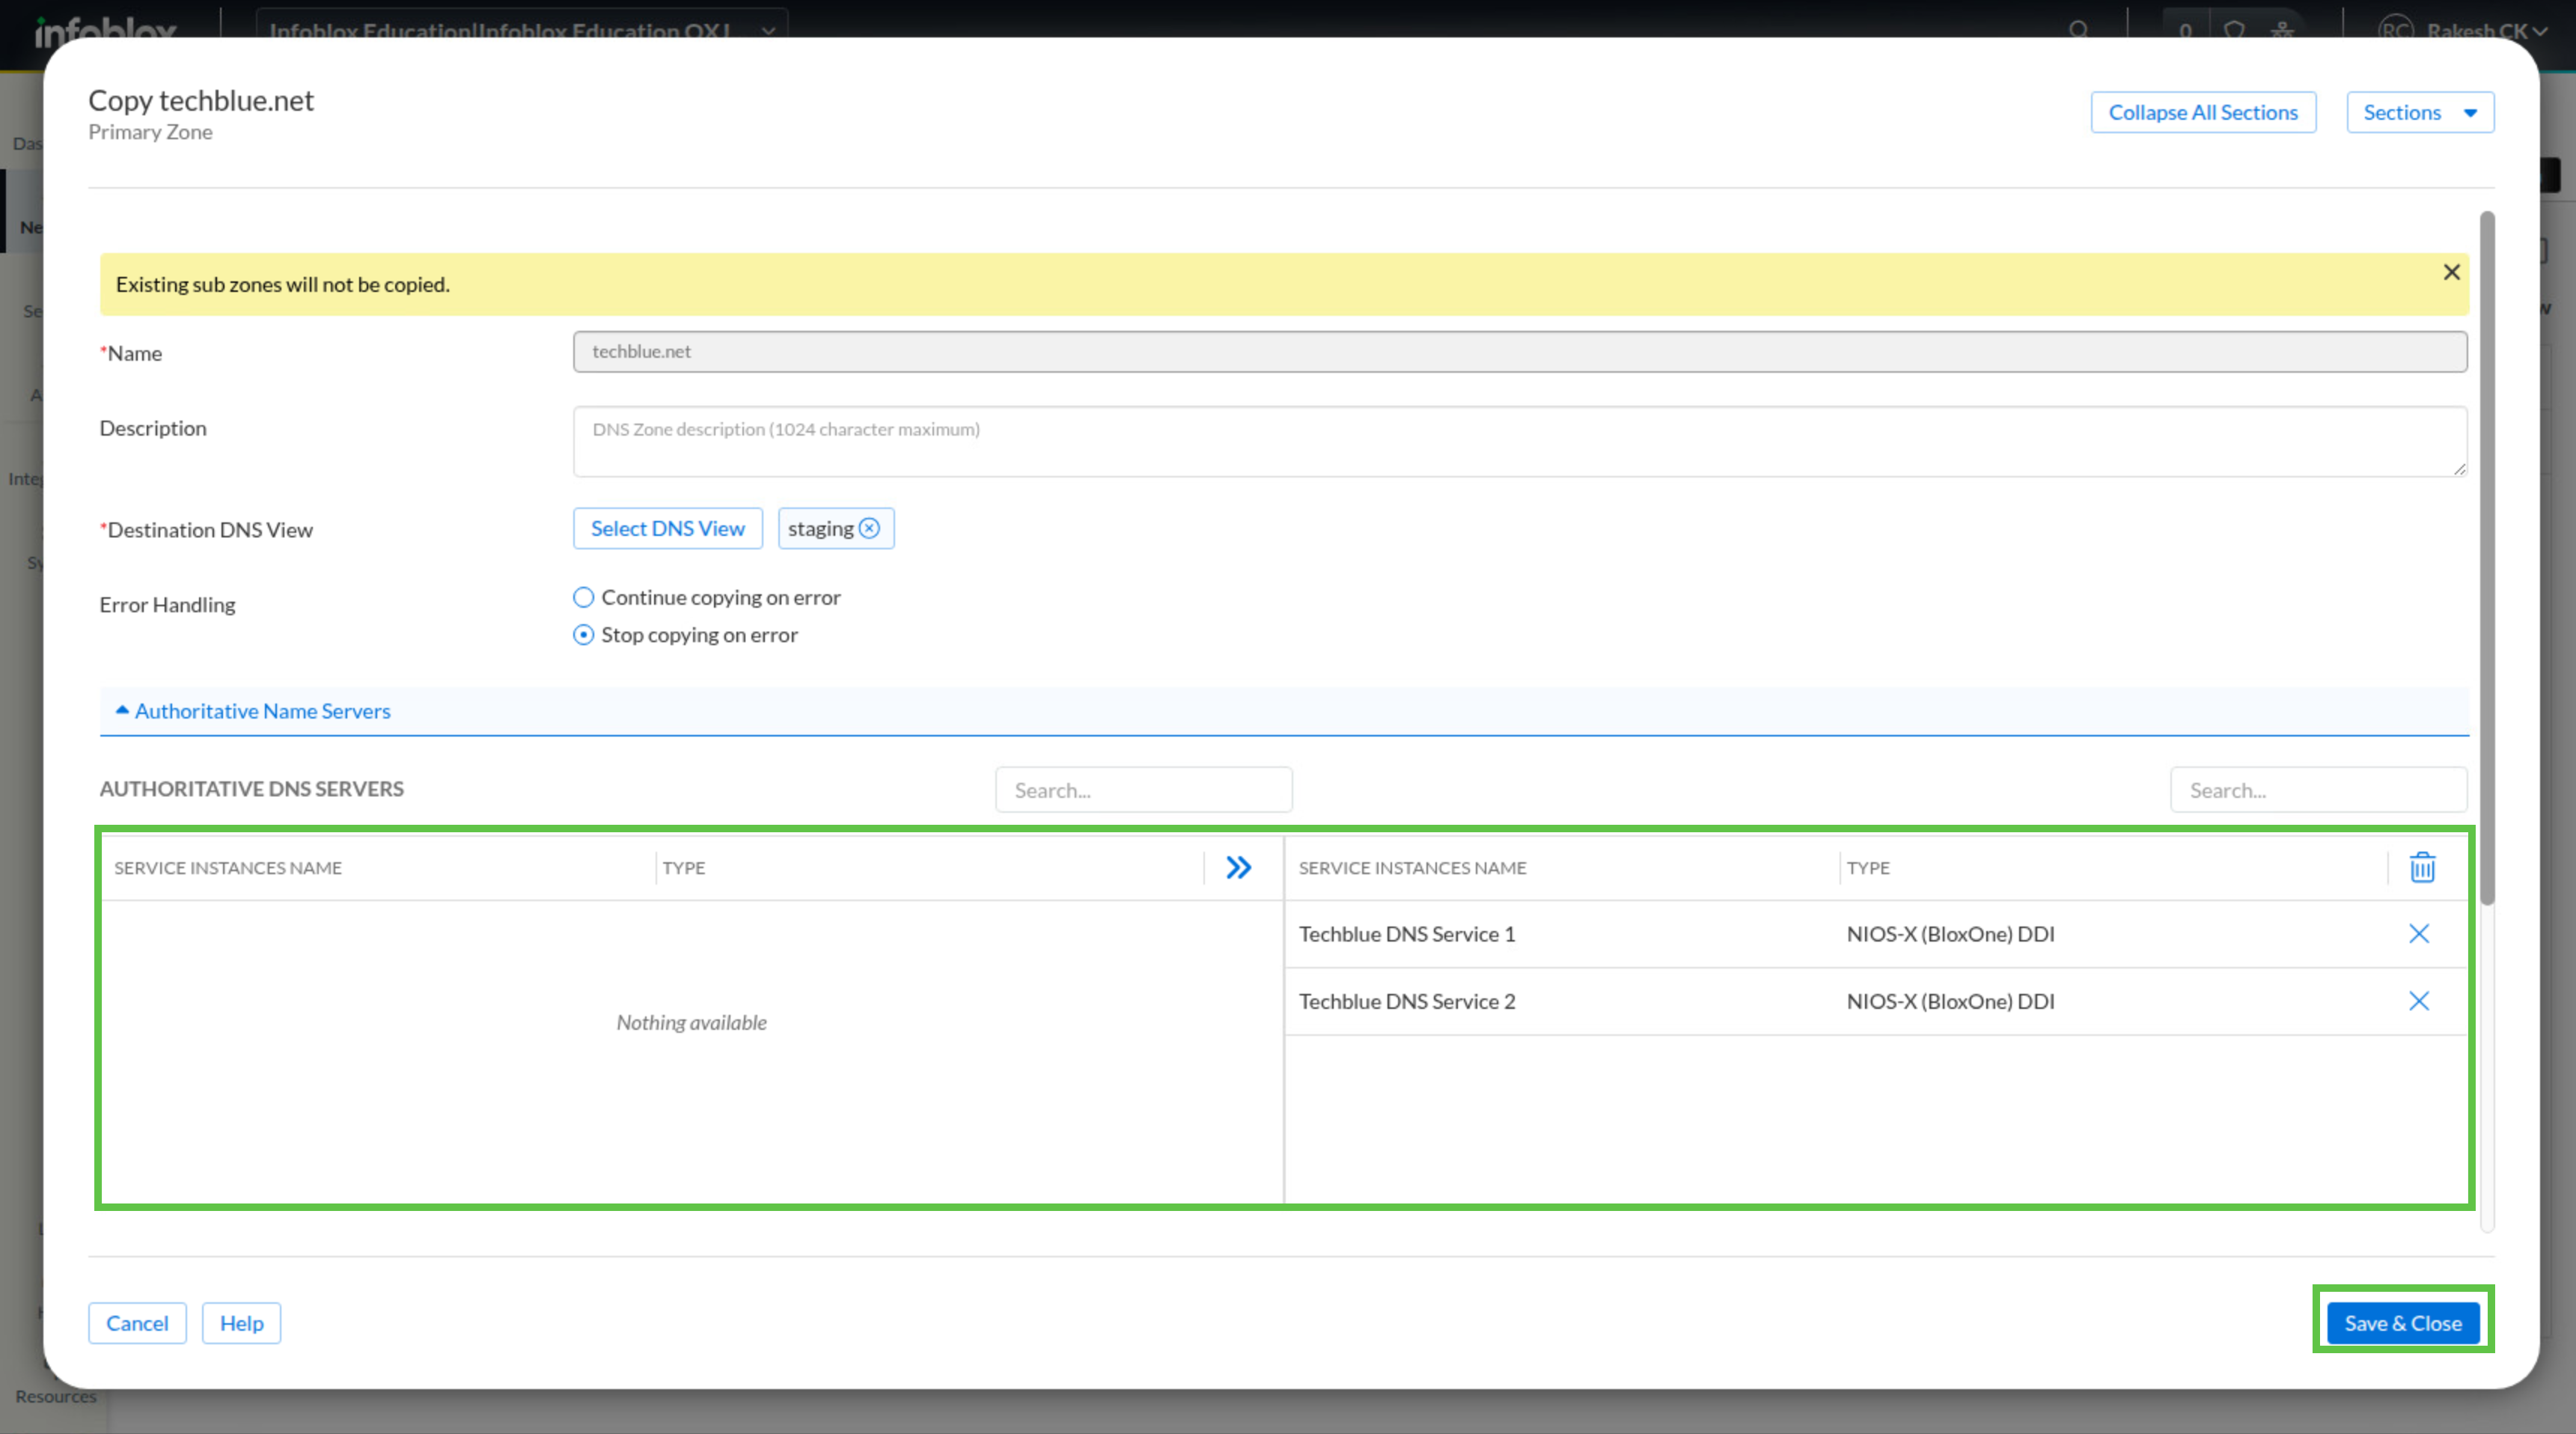Click NIOS-X type cell for Techblue DNS Service 1

(1950, 934)
